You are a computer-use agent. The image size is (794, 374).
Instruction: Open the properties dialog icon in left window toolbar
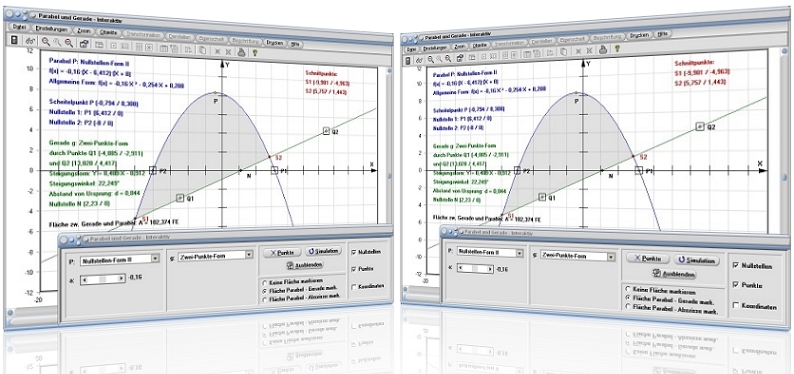coord(84,44)
